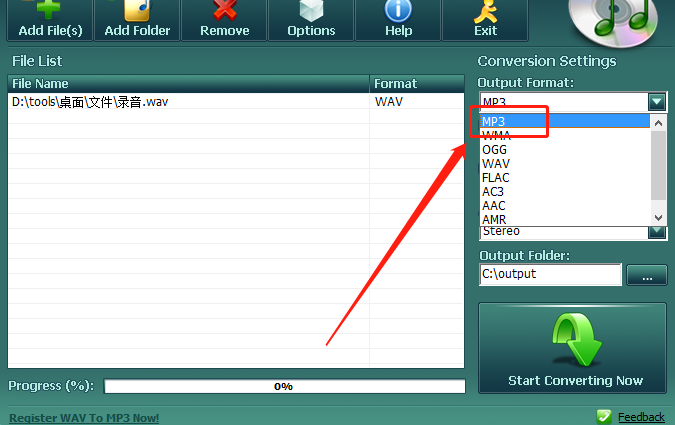Select the 录音.wav file row
Viewport: 675px width, 425px height.
[235, 102]
